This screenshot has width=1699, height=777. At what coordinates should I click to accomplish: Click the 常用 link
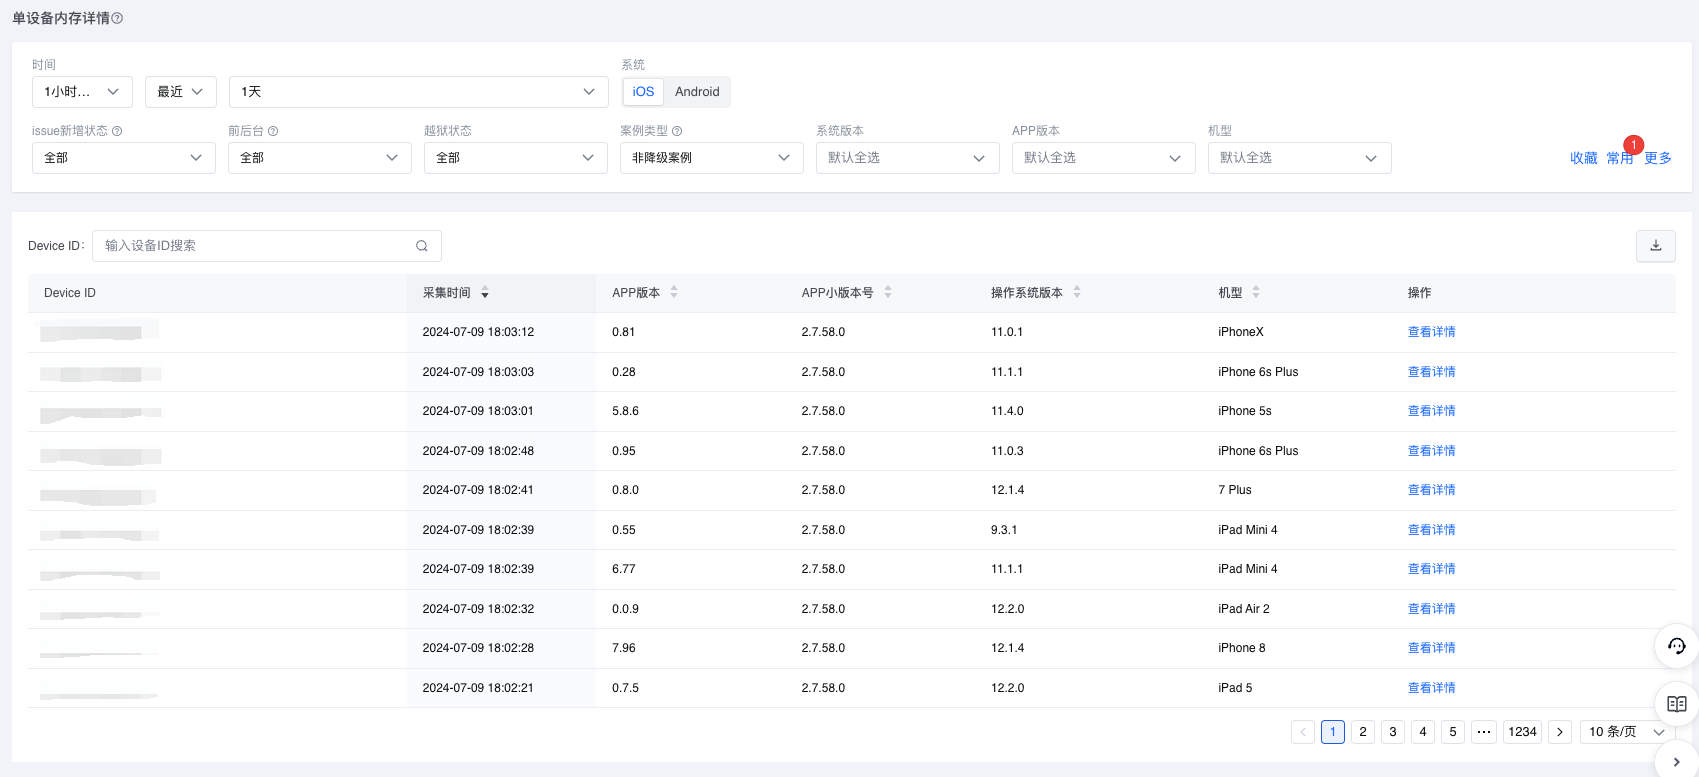click(x=1620, y=158)
